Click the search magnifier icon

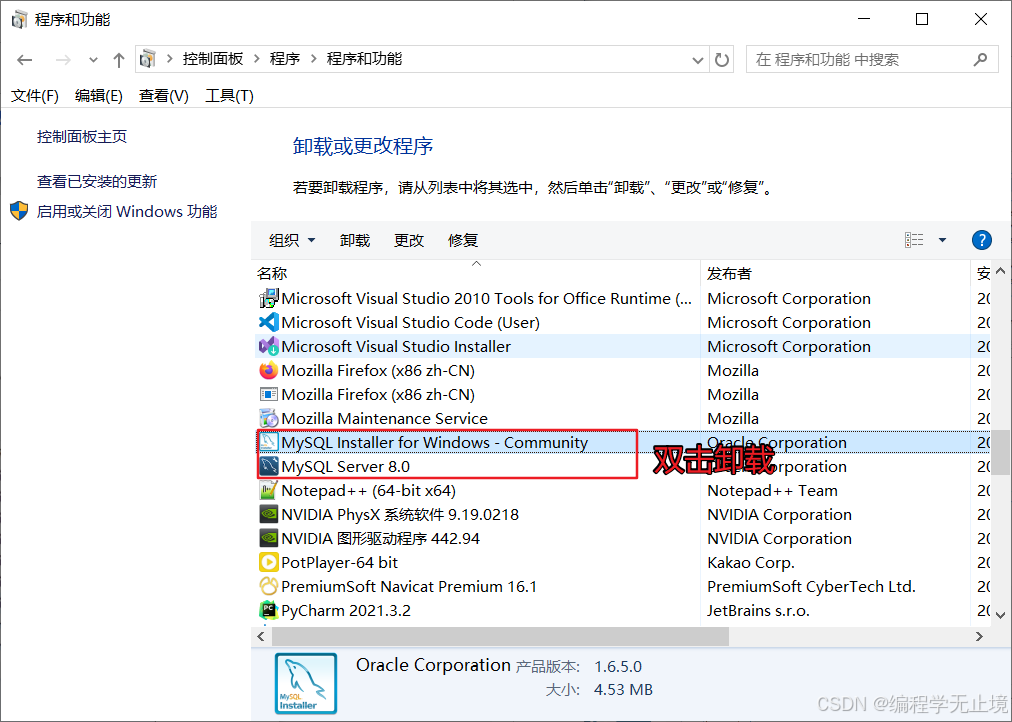[980, 59]
